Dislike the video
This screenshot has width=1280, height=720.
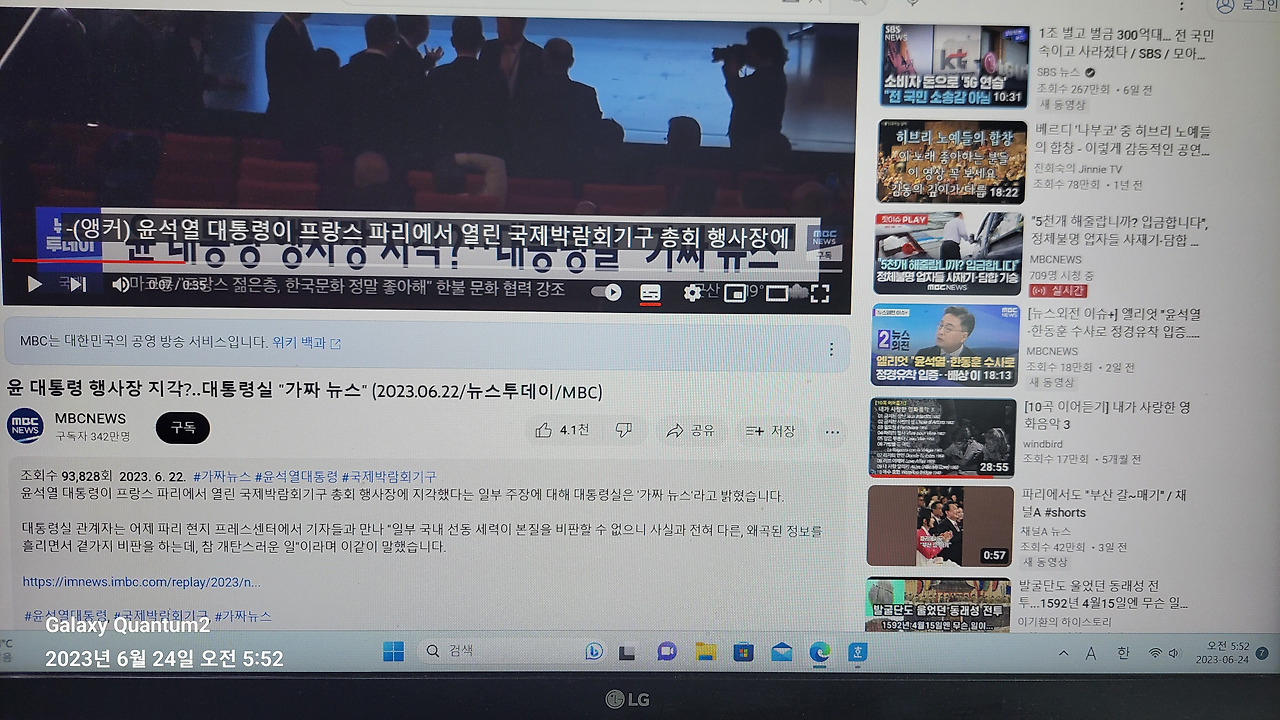624,430
